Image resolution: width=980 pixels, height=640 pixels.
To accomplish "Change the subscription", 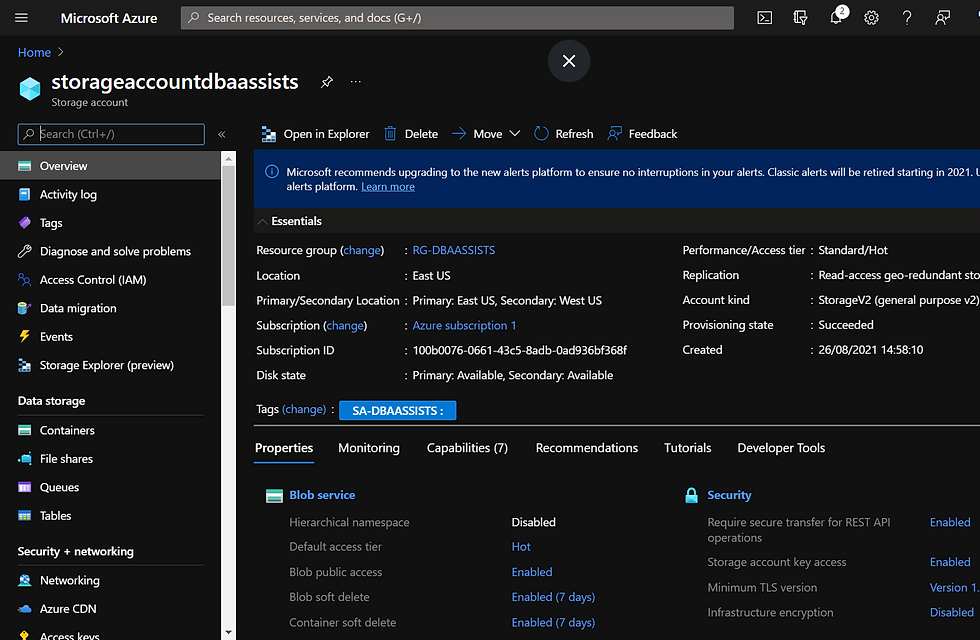I will (345, 325).
